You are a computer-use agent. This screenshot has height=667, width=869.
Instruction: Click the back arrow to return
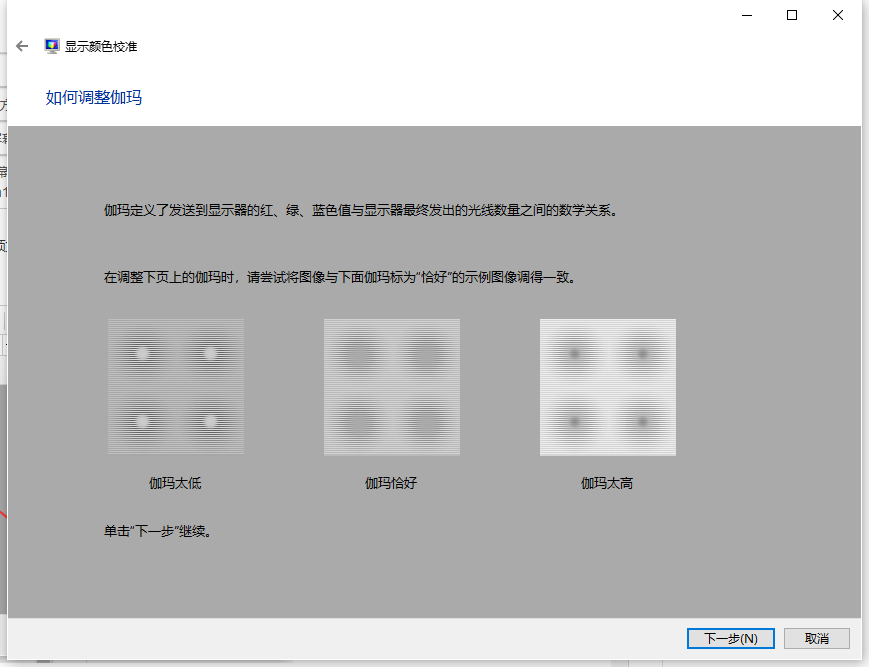point(21,44)
